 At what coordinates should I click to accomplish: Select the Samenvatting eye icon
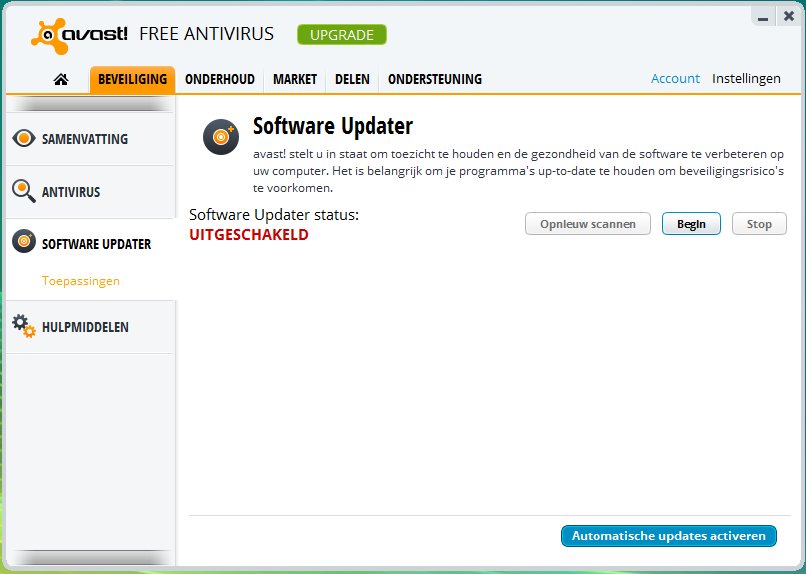point(24,139)
